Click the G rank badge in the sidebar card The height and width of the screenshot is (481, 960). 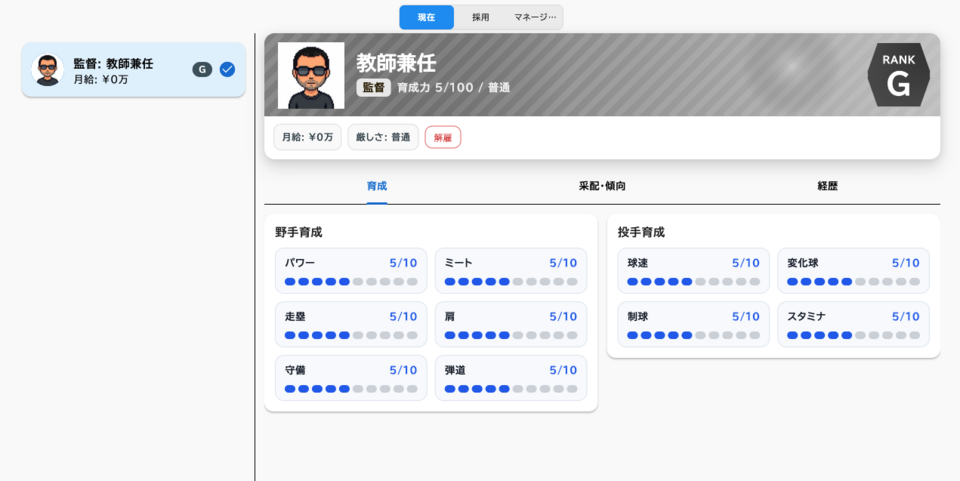coord(202,70)
